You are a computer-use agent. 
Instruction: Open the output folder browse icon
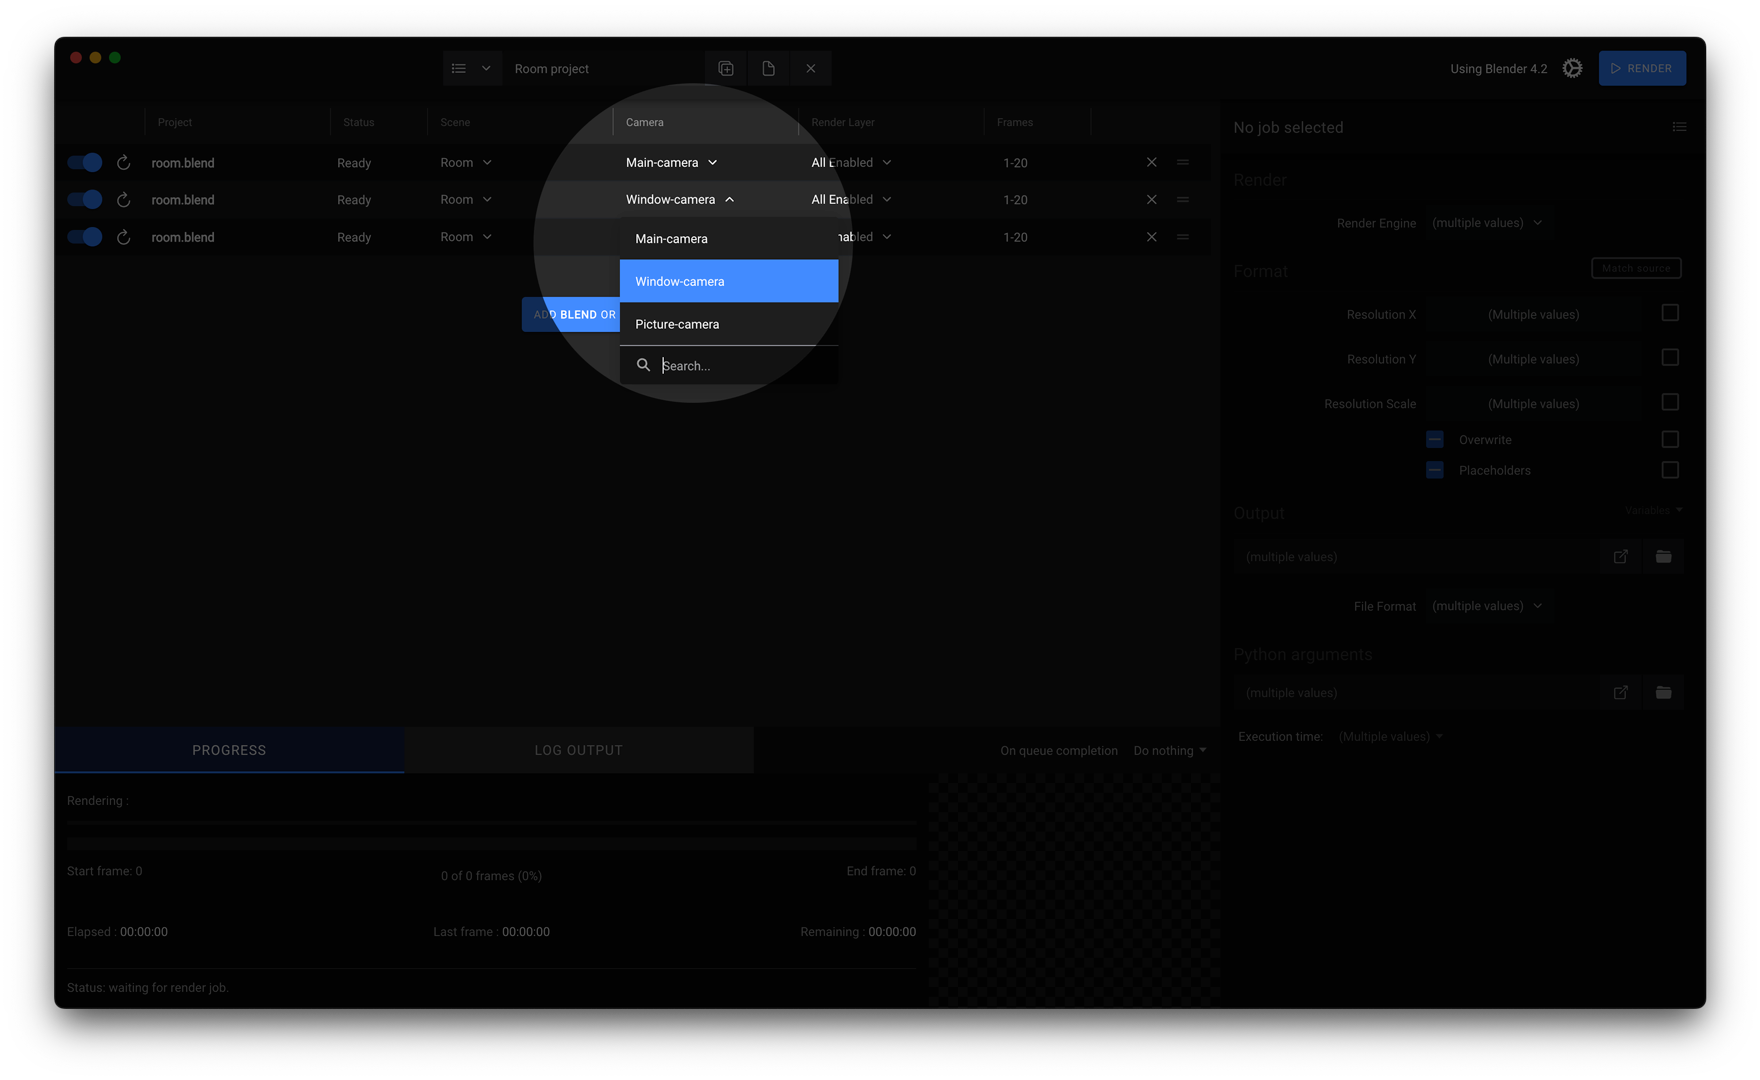pos(1663,557)
